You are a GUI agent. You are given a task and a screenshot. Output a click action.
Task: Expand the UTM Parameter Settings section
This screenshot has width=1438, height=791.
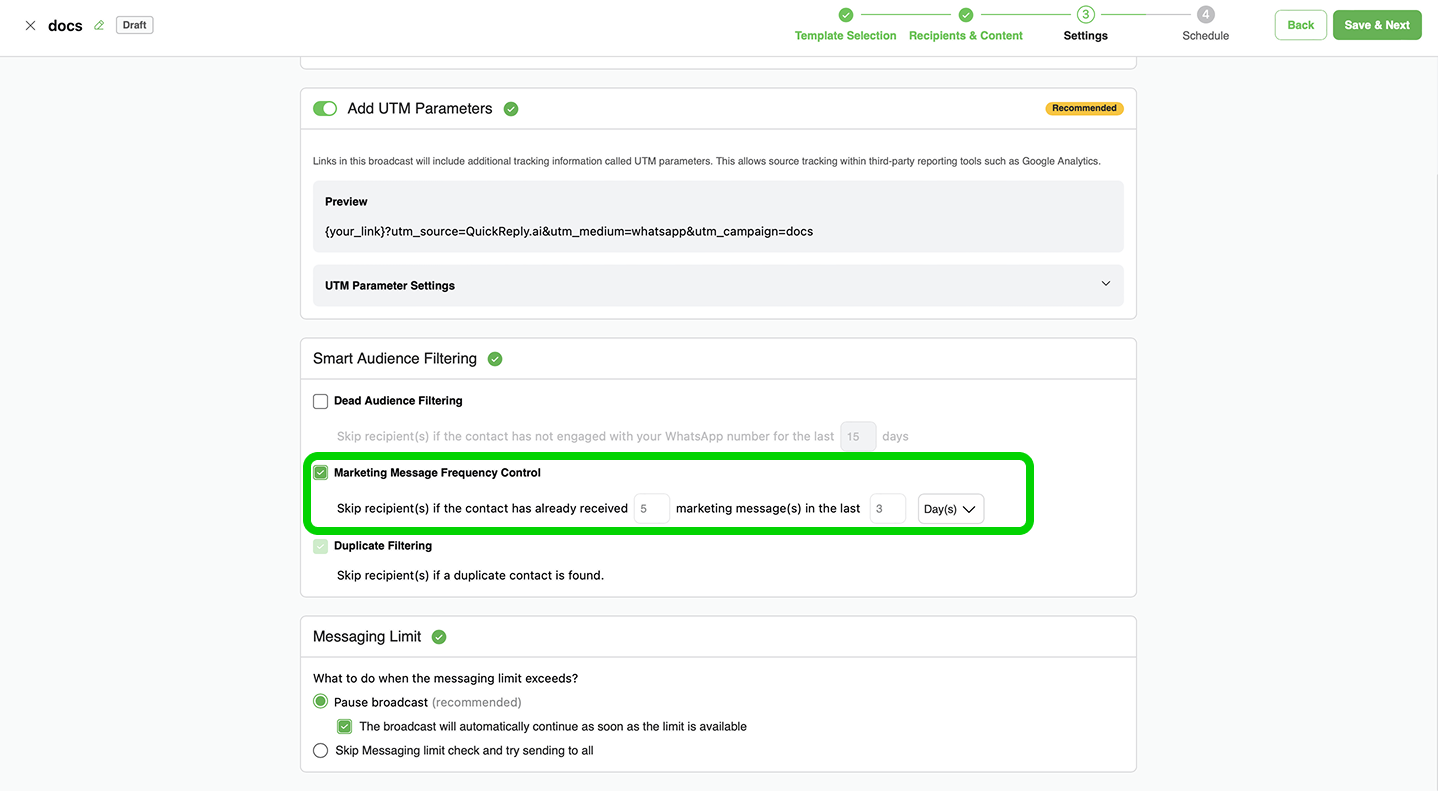point(717,286)
